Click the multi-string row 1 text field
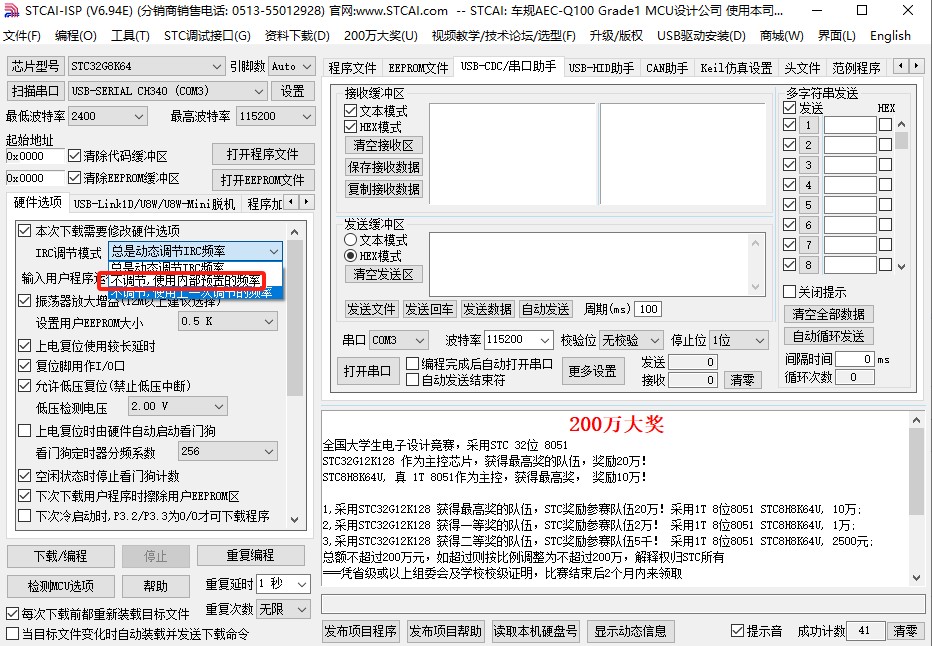Image resolution: width=932 pixels, height=646 pixels. [850, 125]
